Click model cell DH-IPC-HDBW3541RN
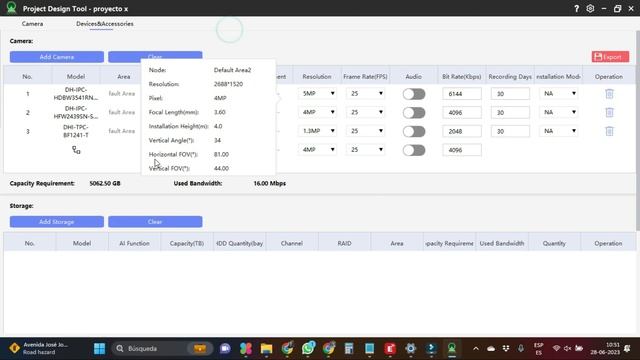Image resolution: width=640 pixels, height=360 pixels. [76, 93]
